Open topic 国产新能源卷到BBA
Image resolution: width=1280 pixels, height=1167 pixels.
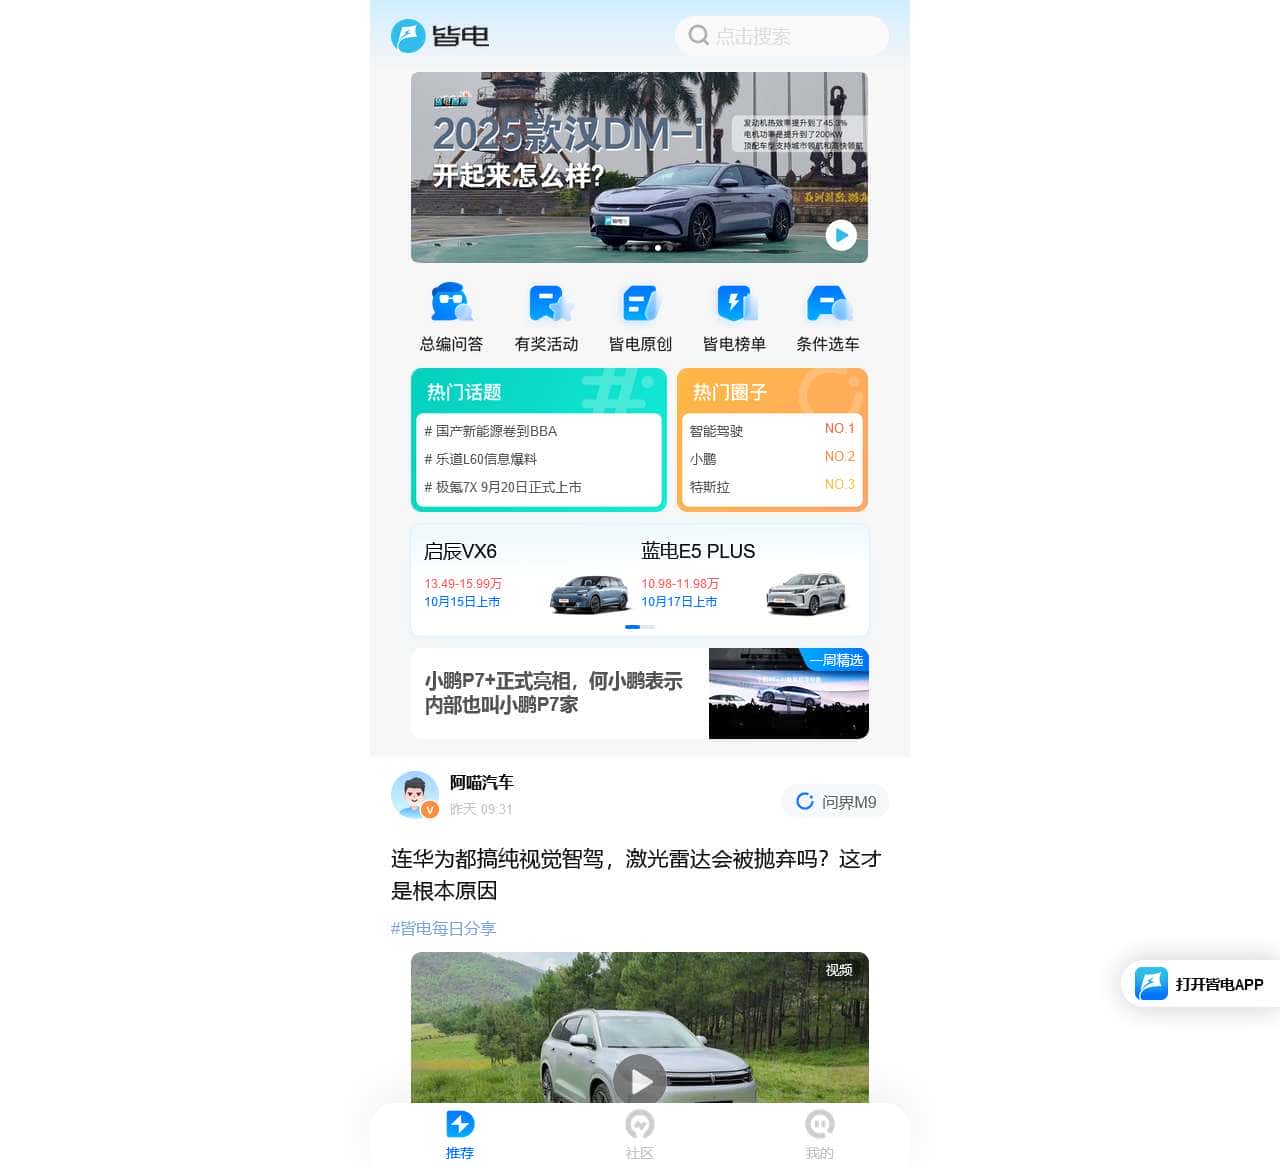[490, 431]
